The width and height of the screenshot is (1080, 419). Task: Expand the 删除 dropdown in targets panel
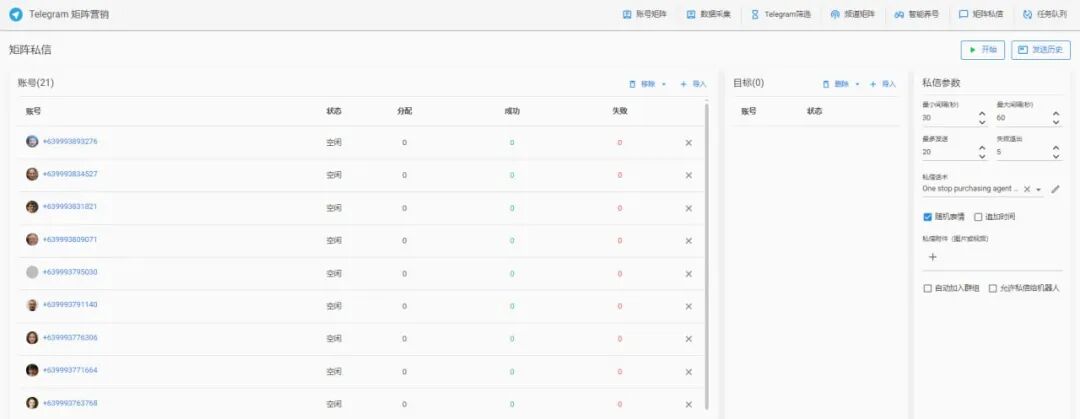click(x=857, y=84)
